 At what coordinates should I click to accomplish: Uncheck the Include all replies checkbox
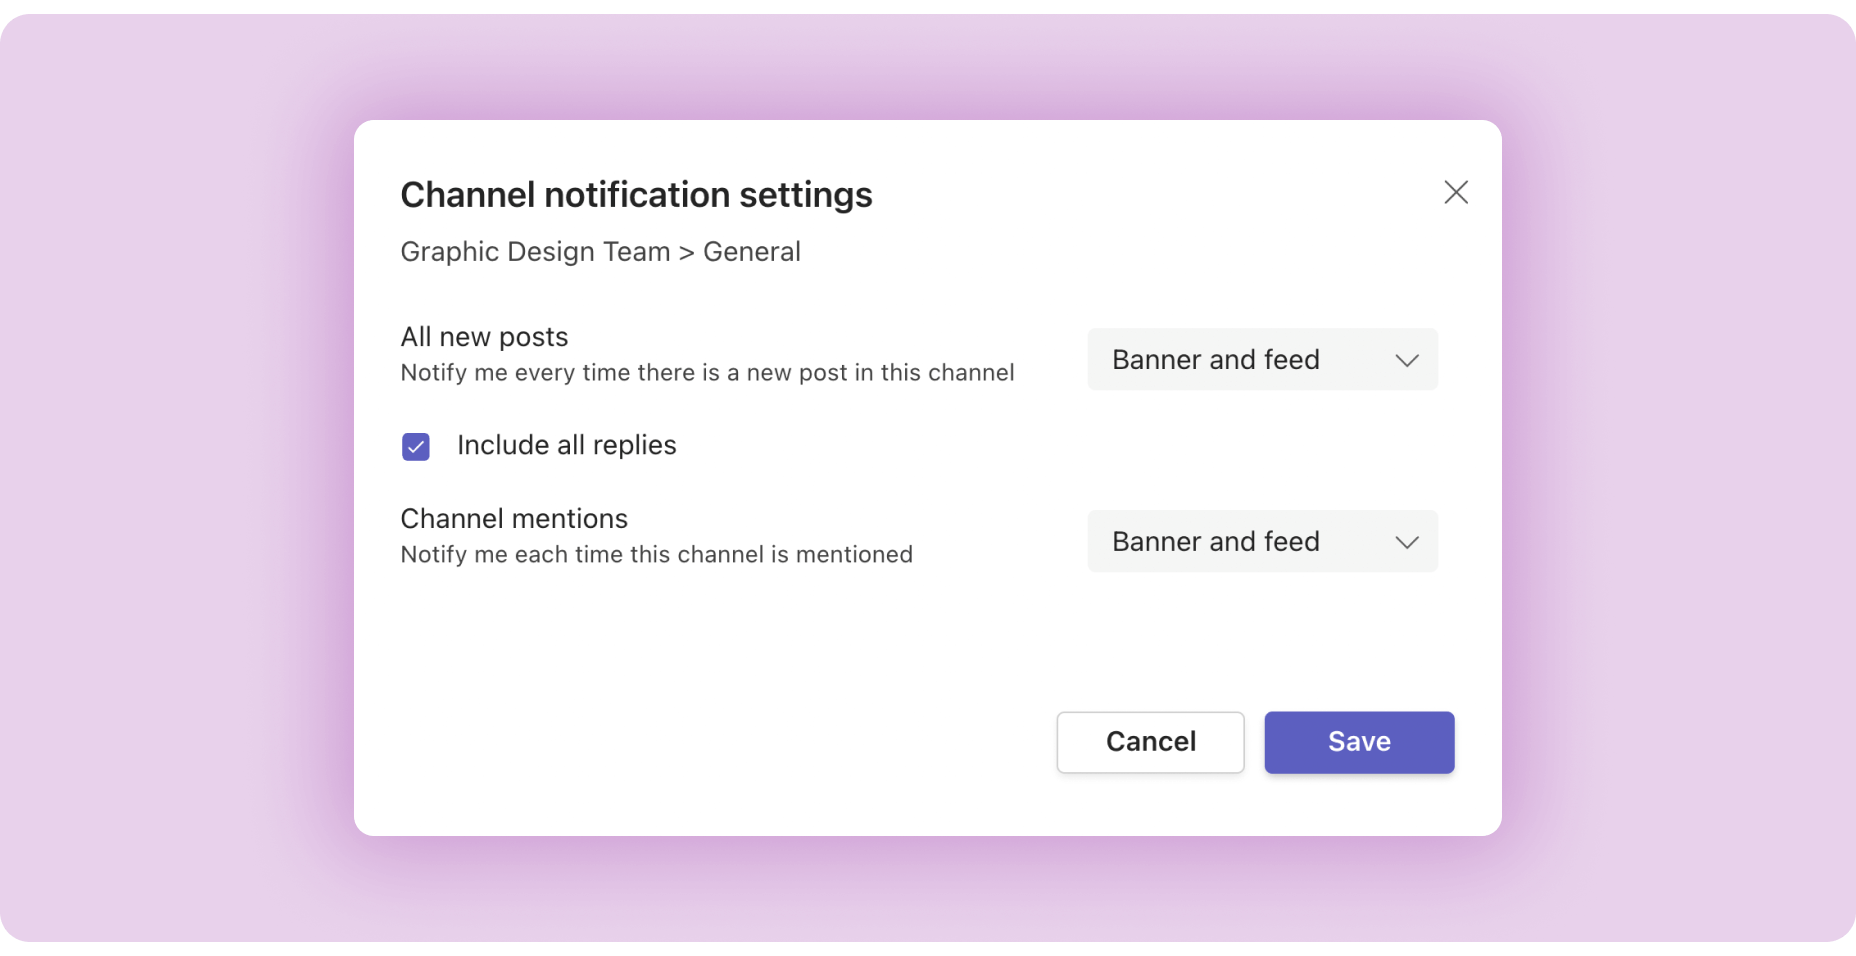pyautogui.click(x=416, y=446)
